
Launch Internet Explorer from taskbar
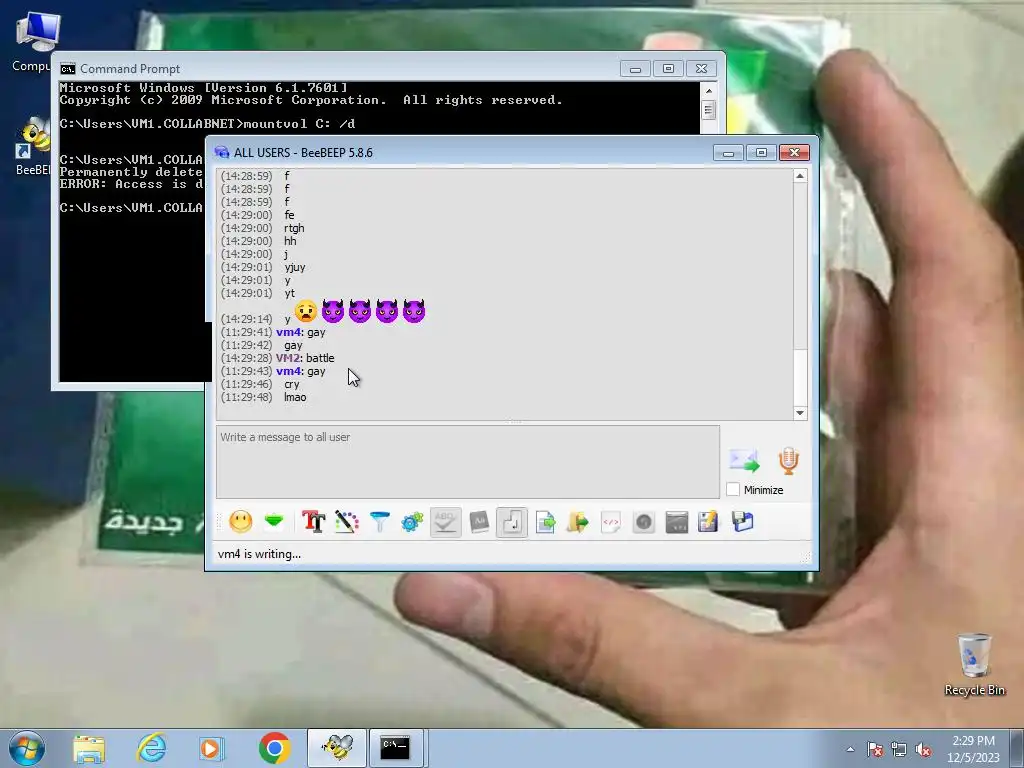click(151, 748)
